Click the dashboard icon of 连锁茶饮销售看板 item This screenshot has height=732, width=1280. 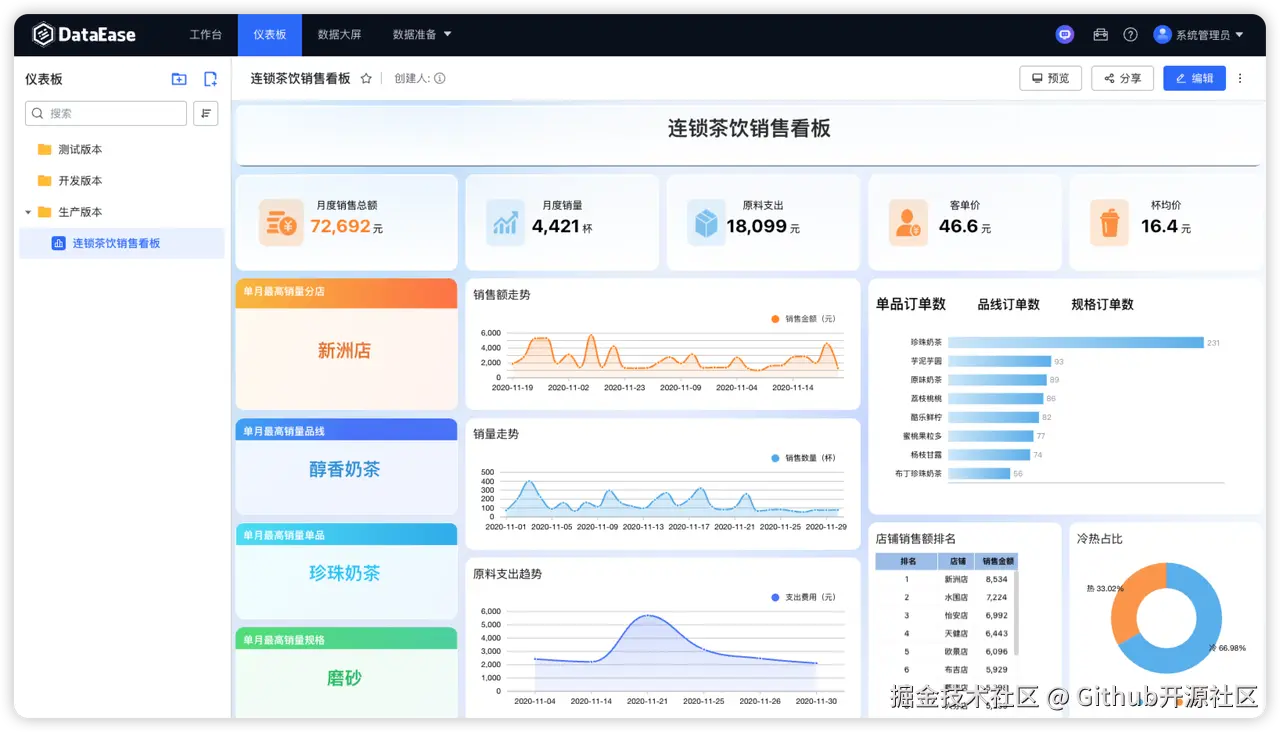click(x=58, y=243)
